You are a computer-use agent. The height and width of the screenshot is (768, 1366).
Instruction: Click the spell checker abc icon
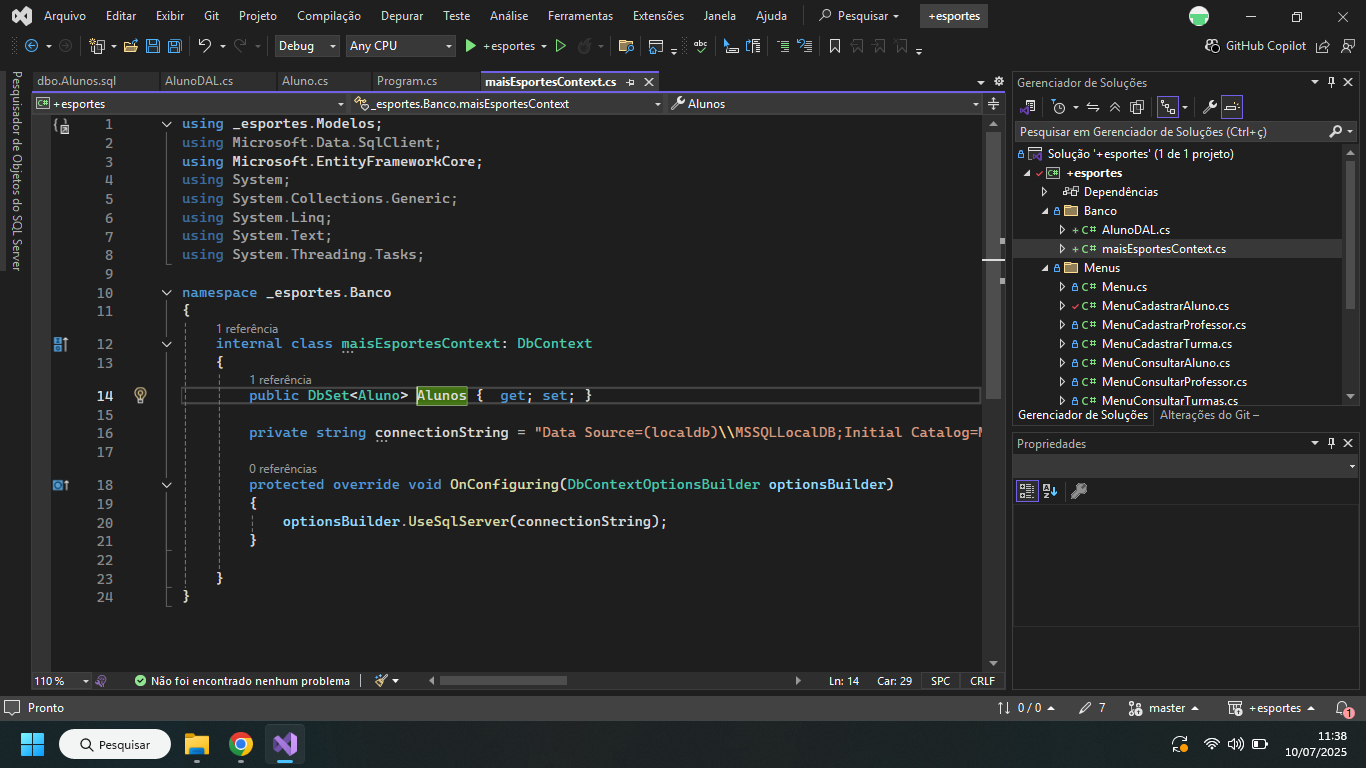tap(701, 46)
